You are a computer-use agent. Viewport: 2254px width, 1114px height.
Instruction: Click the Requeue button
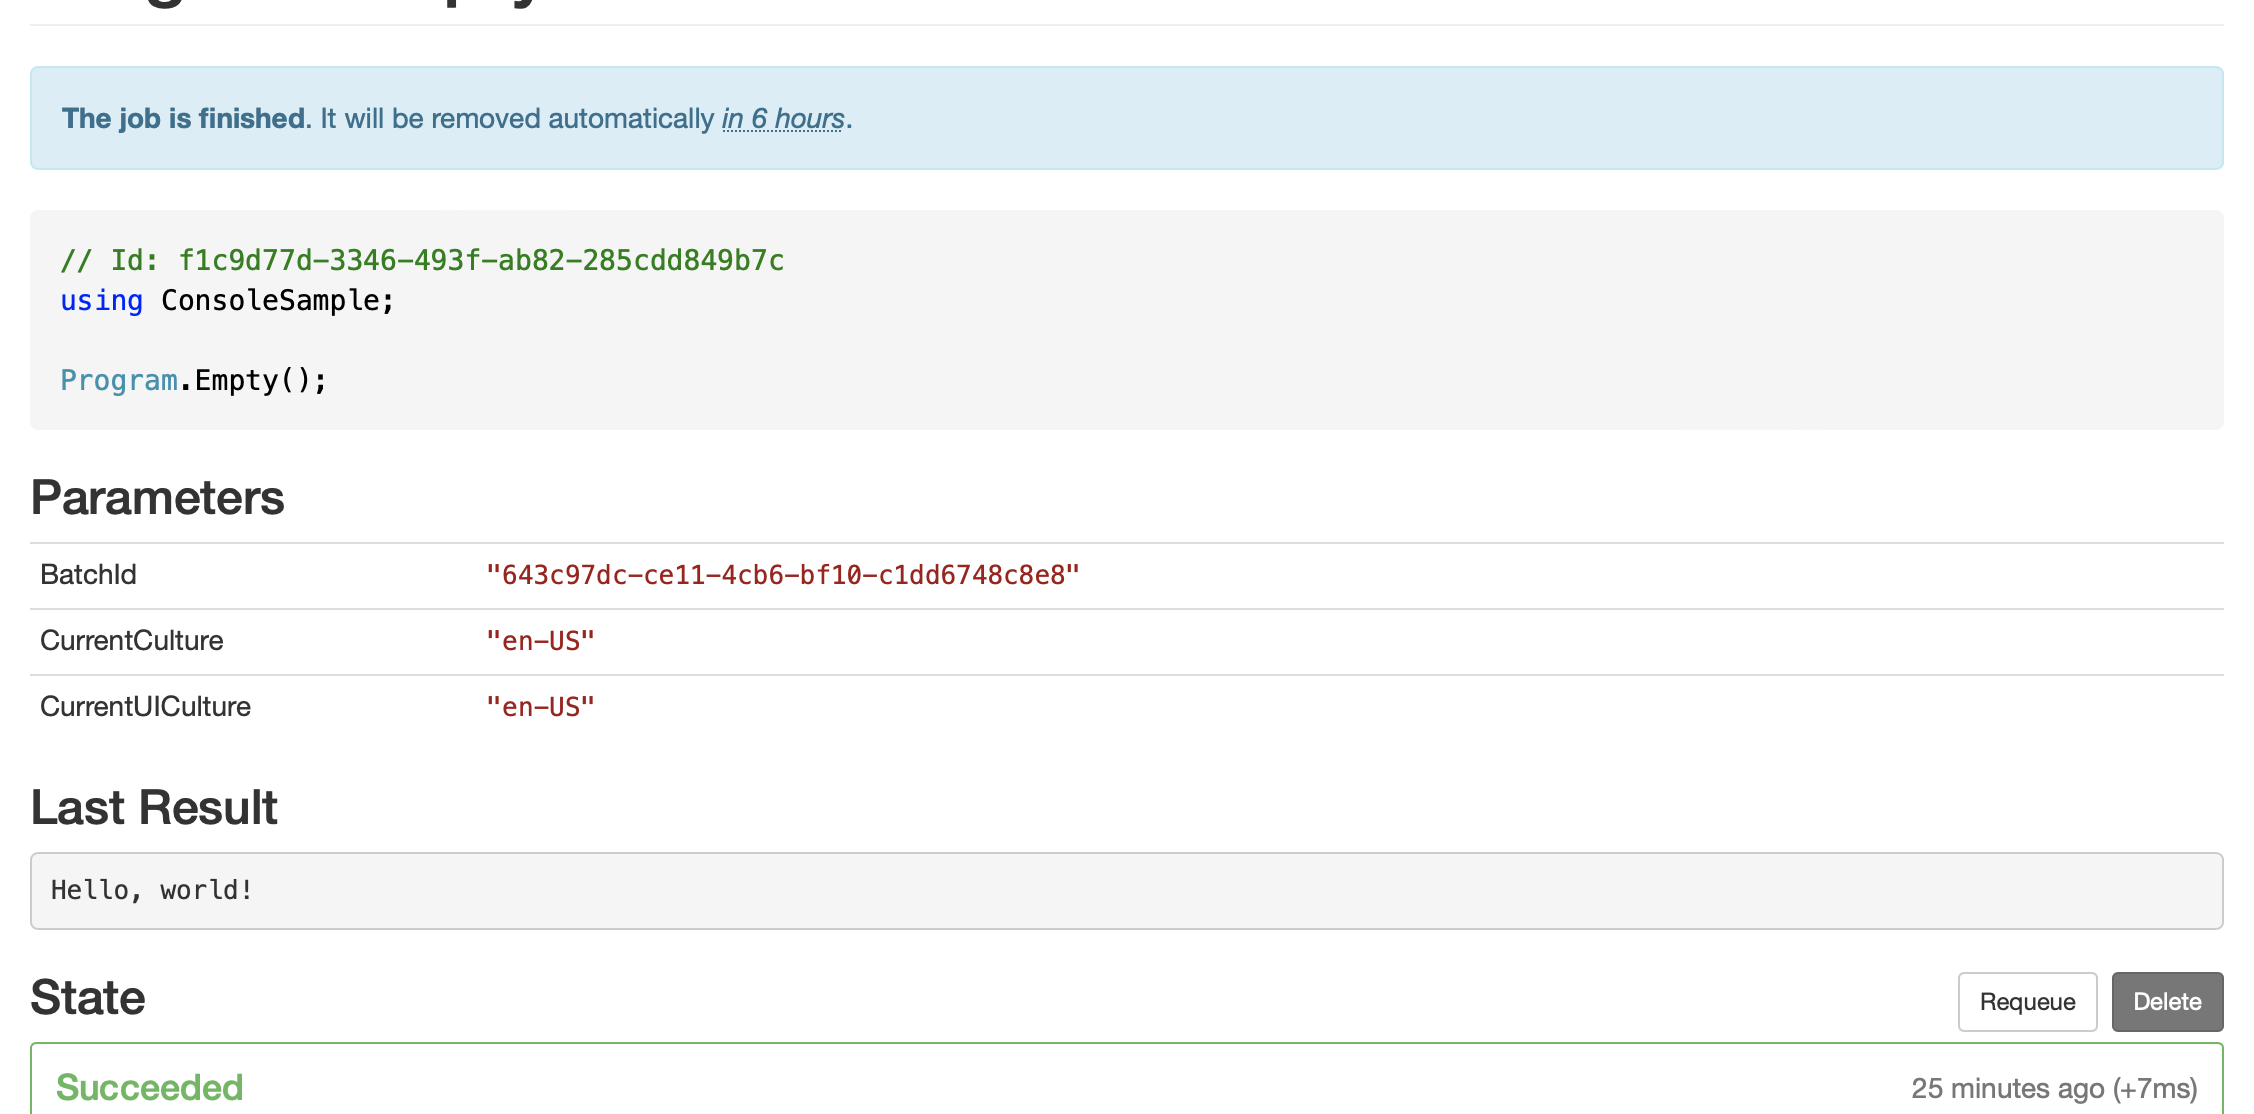click(2026, 1002)
